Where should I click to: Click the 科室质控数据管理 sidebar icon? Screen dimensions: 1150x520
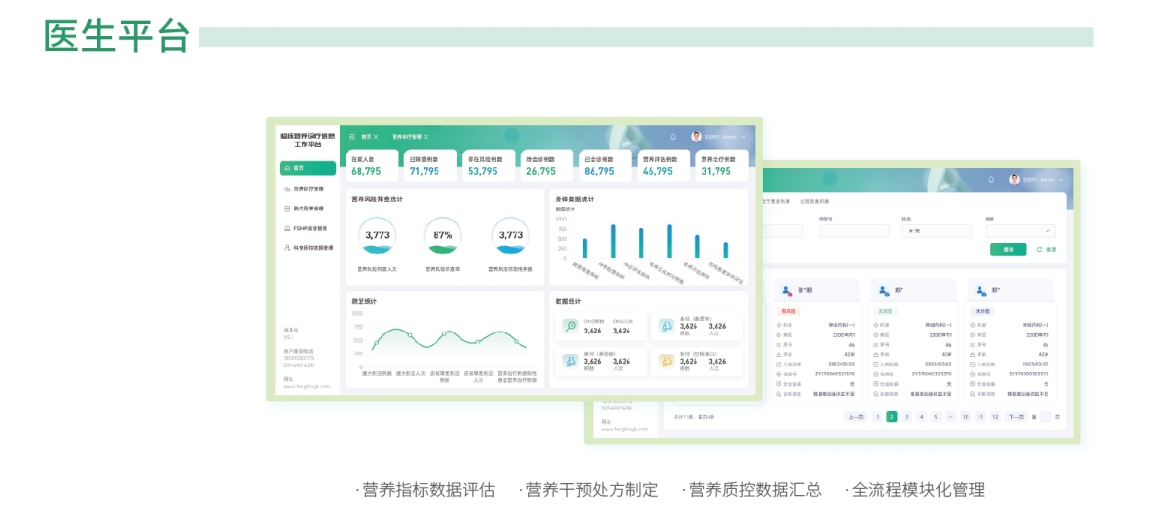coord(287,247)
